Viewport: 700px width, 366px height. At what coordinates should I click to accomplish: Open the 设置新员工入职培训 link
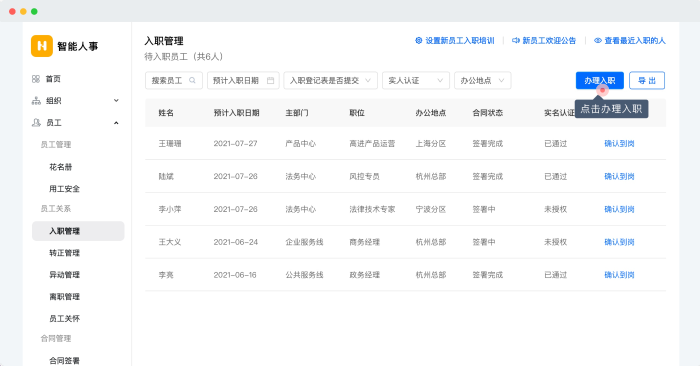pos(460,41)
